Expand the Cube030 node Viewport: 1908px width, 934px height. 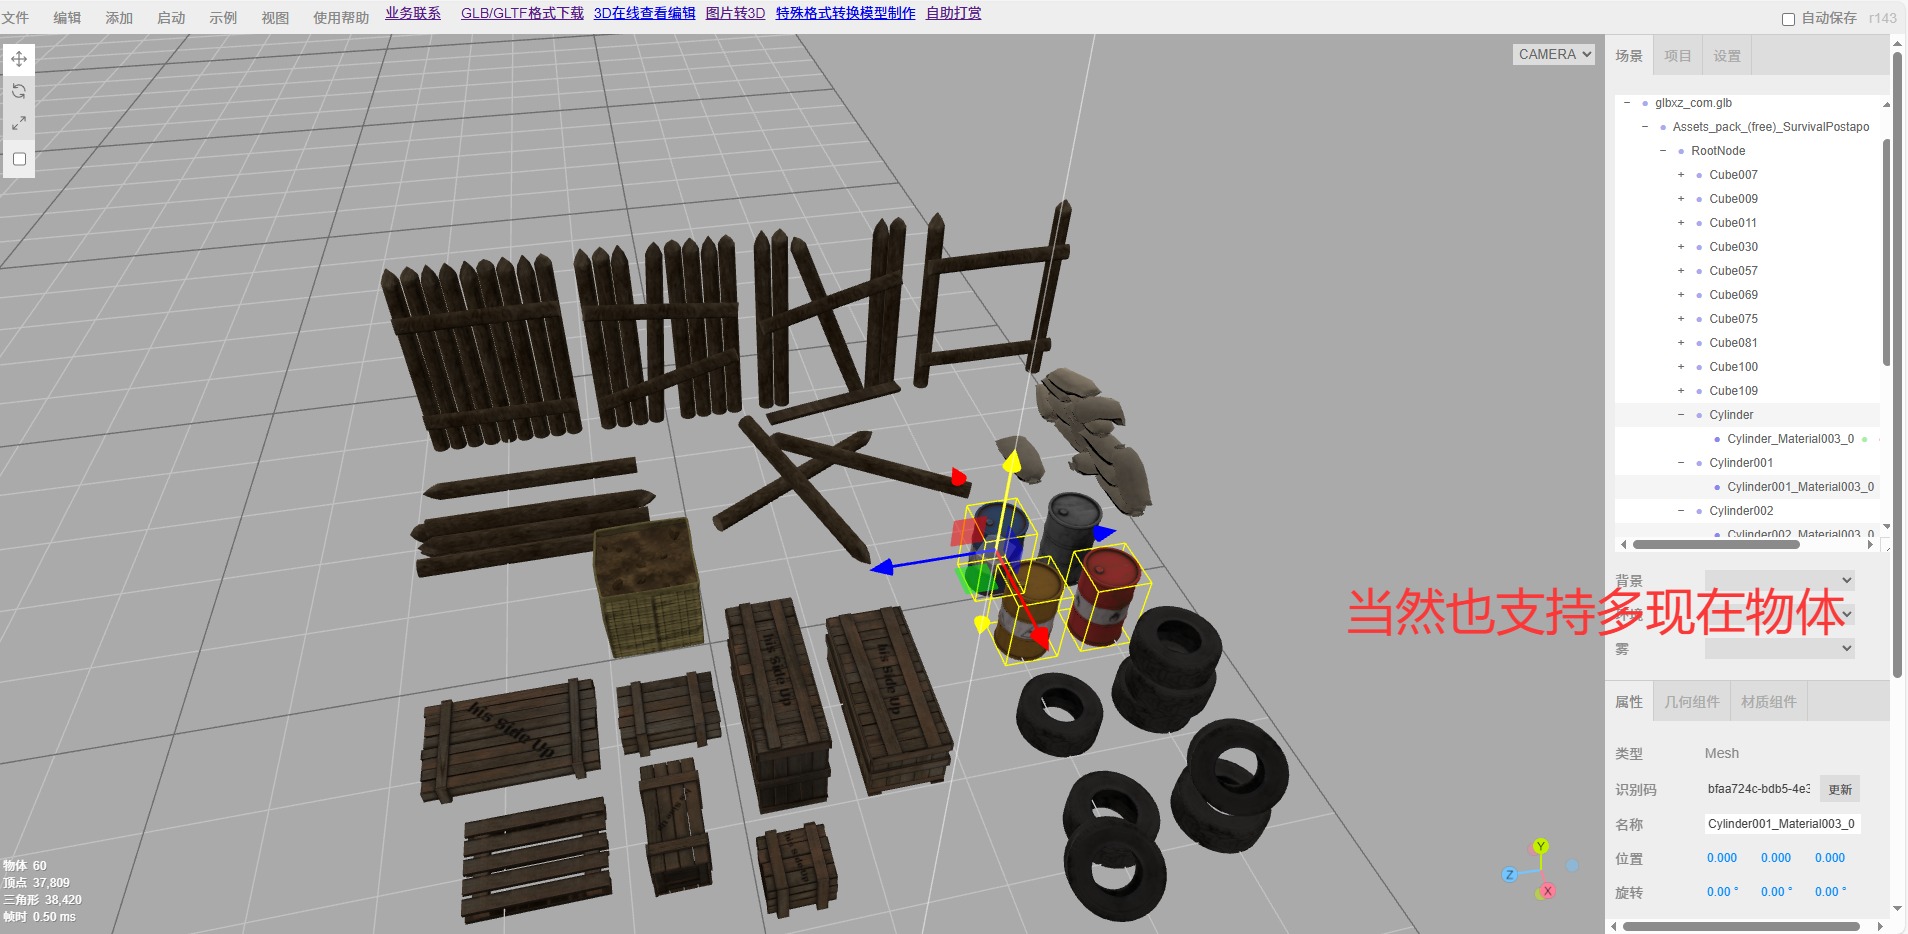[1681, 247]
